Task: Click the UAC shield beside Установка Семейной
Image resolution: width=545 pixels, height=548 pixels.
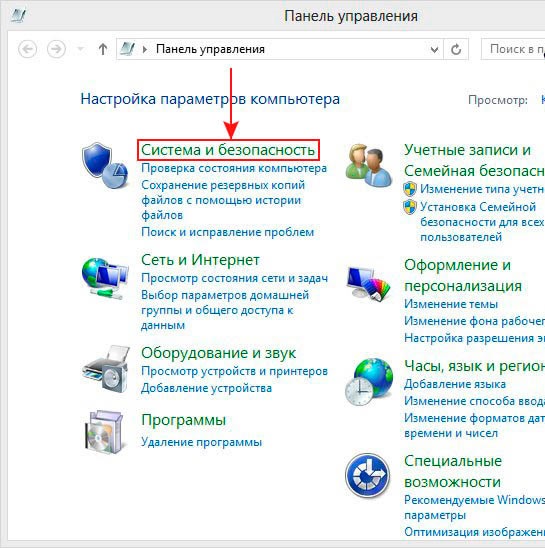Action: (410, 207)
